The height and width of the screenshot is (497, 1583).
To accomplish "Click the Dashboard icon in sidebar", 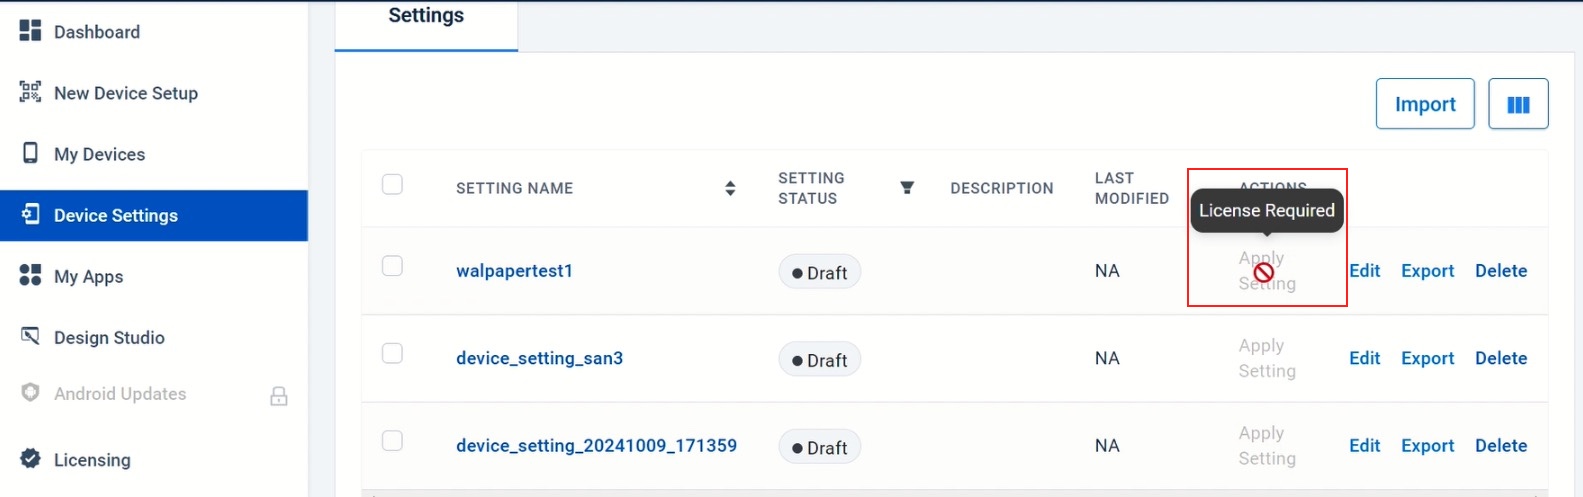I will coord(30,31).
